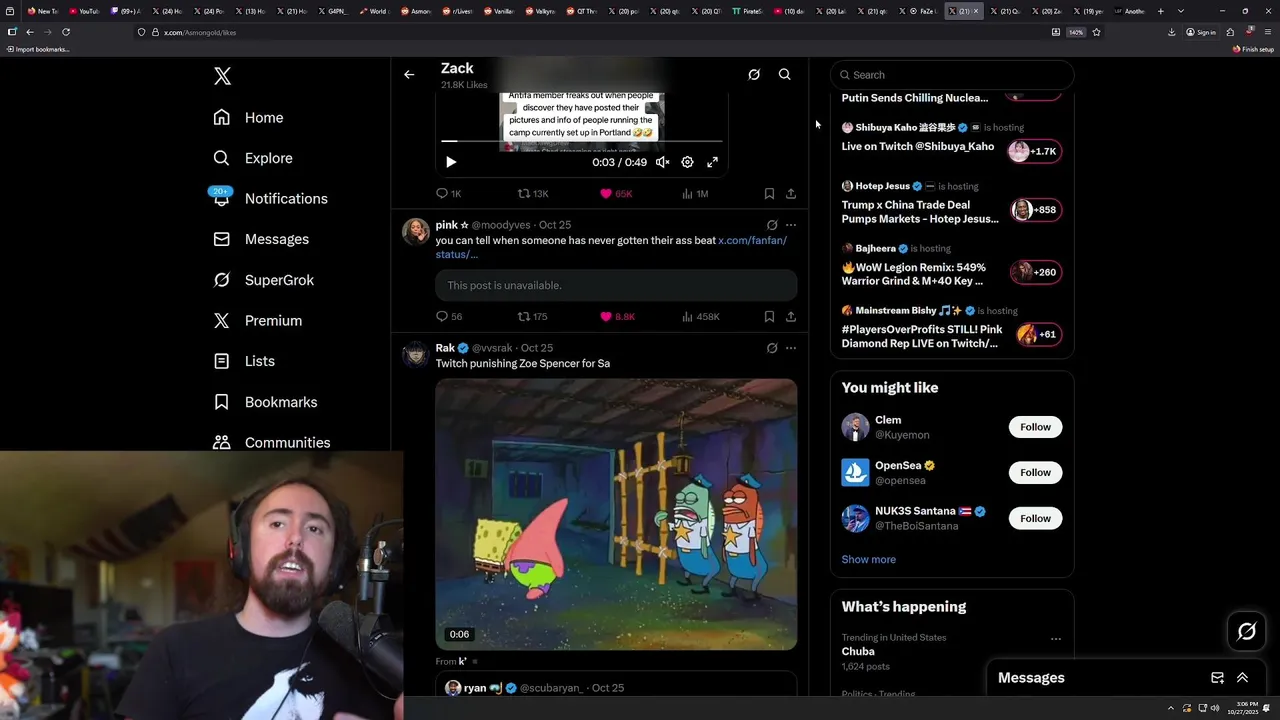Open the options menu for the Chuba trend

tap(1055, 639)
